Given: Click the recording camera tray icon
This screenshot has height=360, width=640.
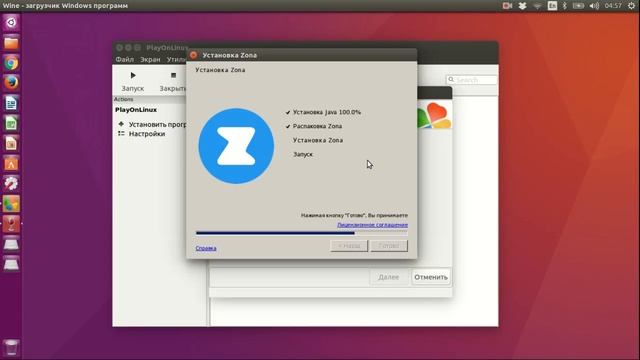Looking at the screenshot, I should 507,6.
